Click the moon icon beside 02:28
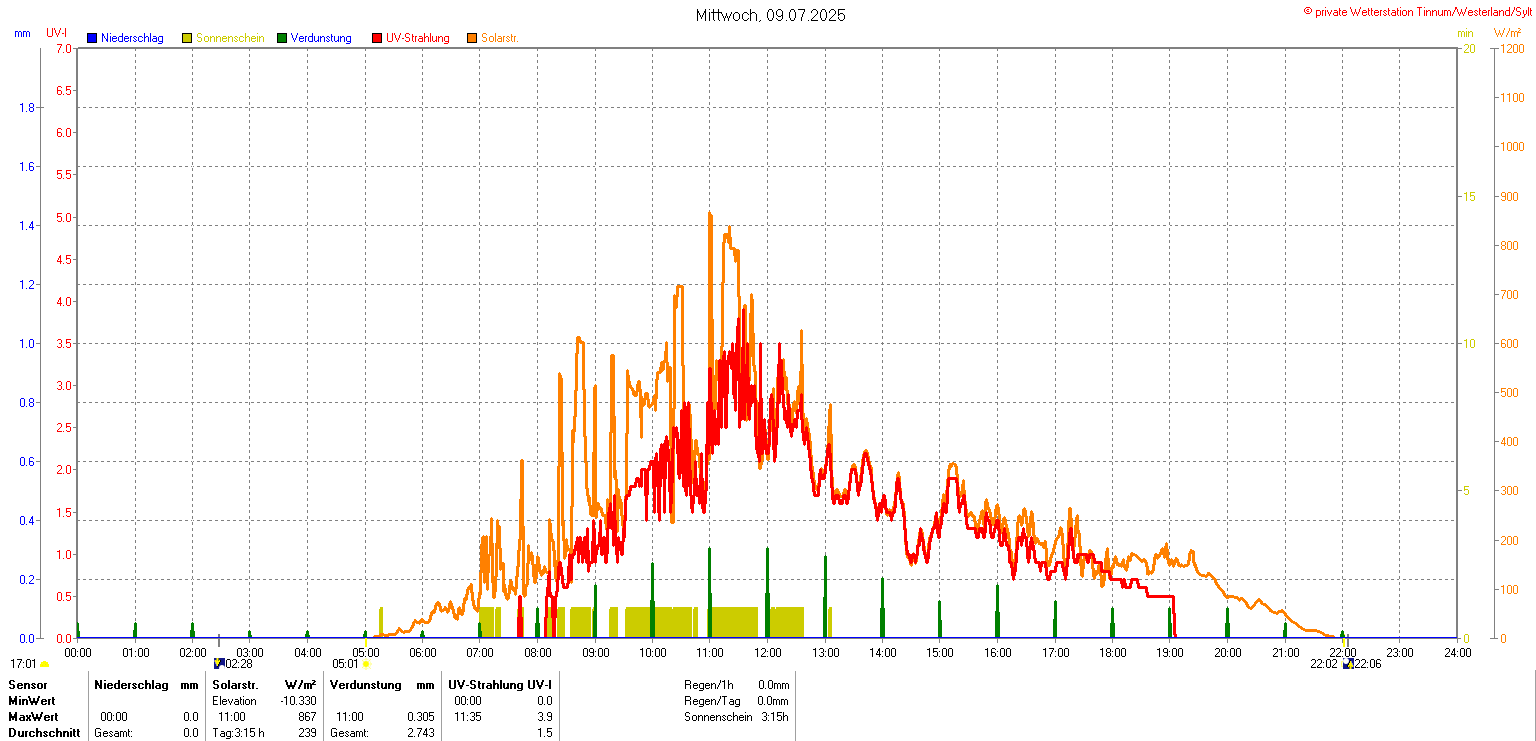The width and height of the screenshot is (1536, 741). point(219,663)
